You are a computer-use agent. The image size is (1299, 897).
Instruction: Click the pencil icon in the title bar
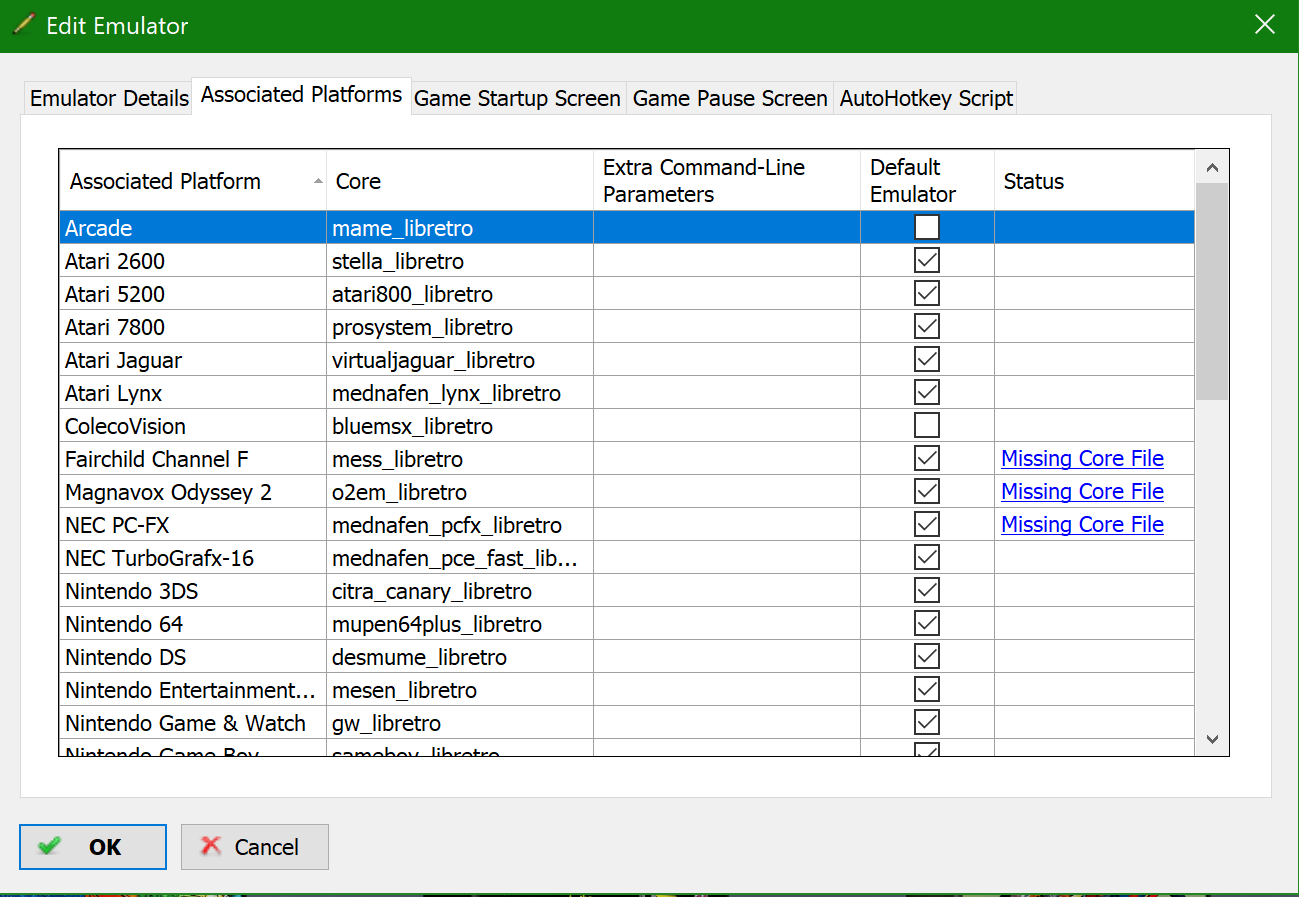pyautogui.click(x=25, y=25)
